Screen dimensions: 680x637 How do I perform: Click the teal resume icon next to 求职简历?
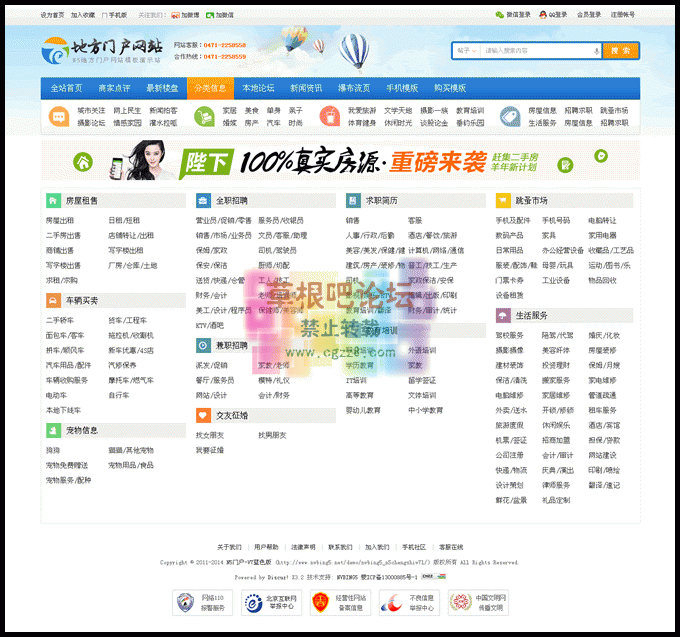coord(353,201)
